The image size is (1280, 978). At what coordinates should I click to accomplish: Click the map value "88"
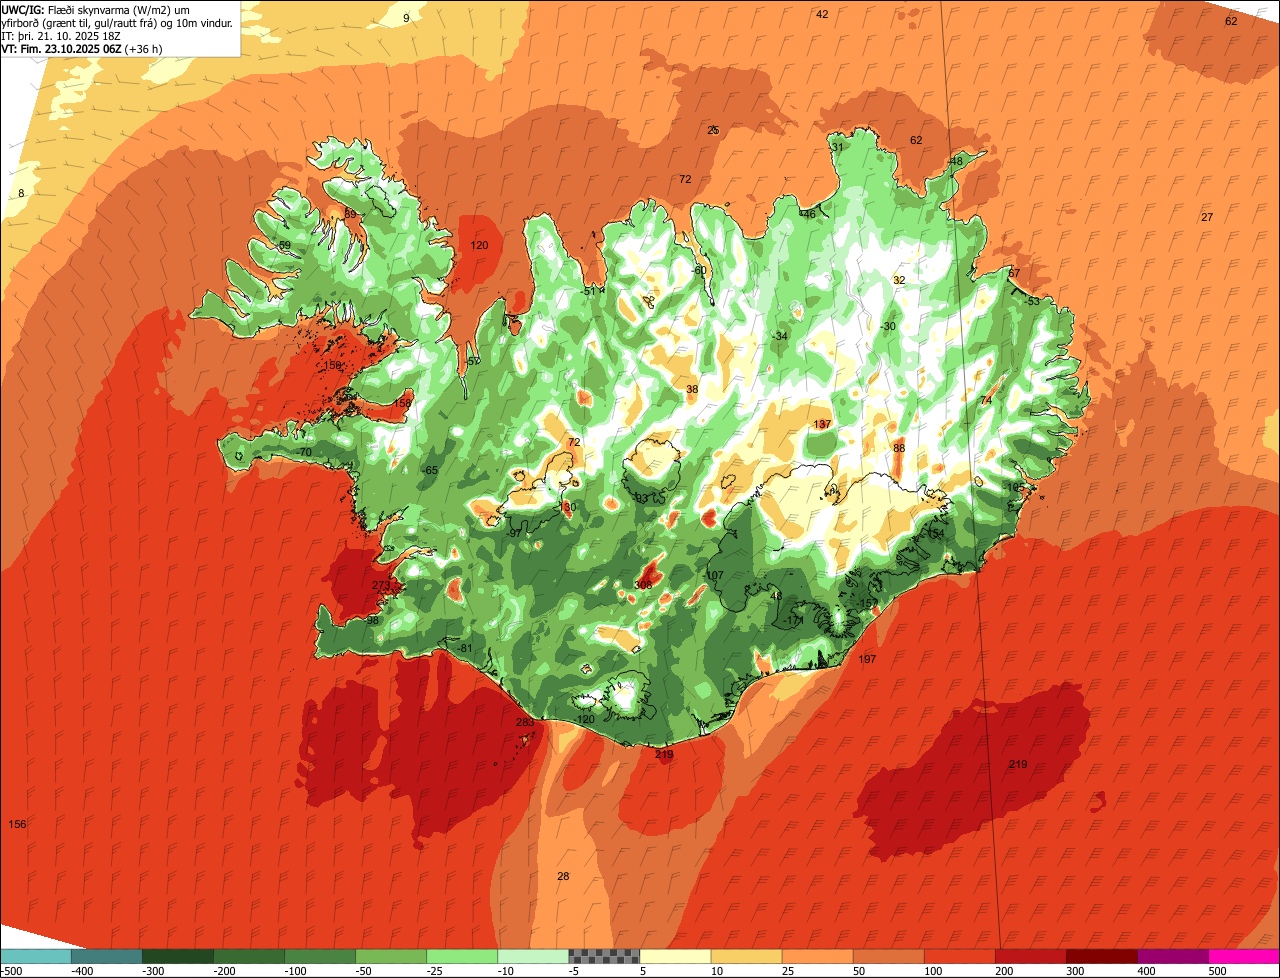click(x=899, y=448)
